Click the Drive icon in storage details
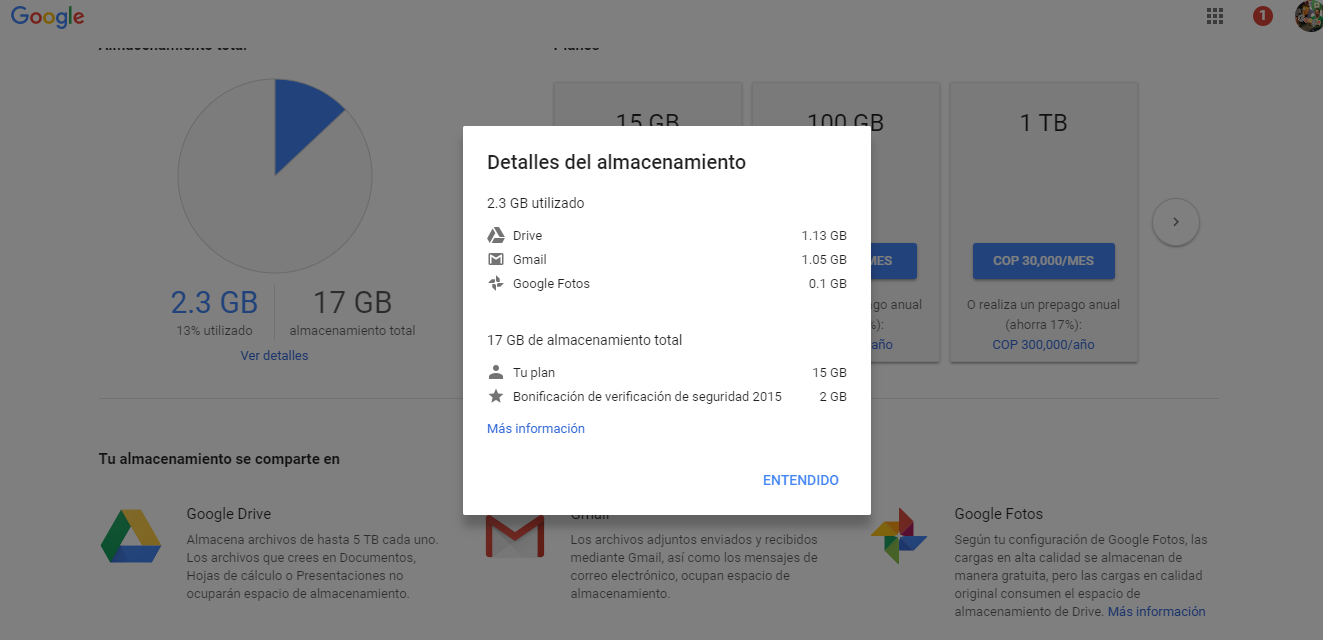 coord(496,236)
